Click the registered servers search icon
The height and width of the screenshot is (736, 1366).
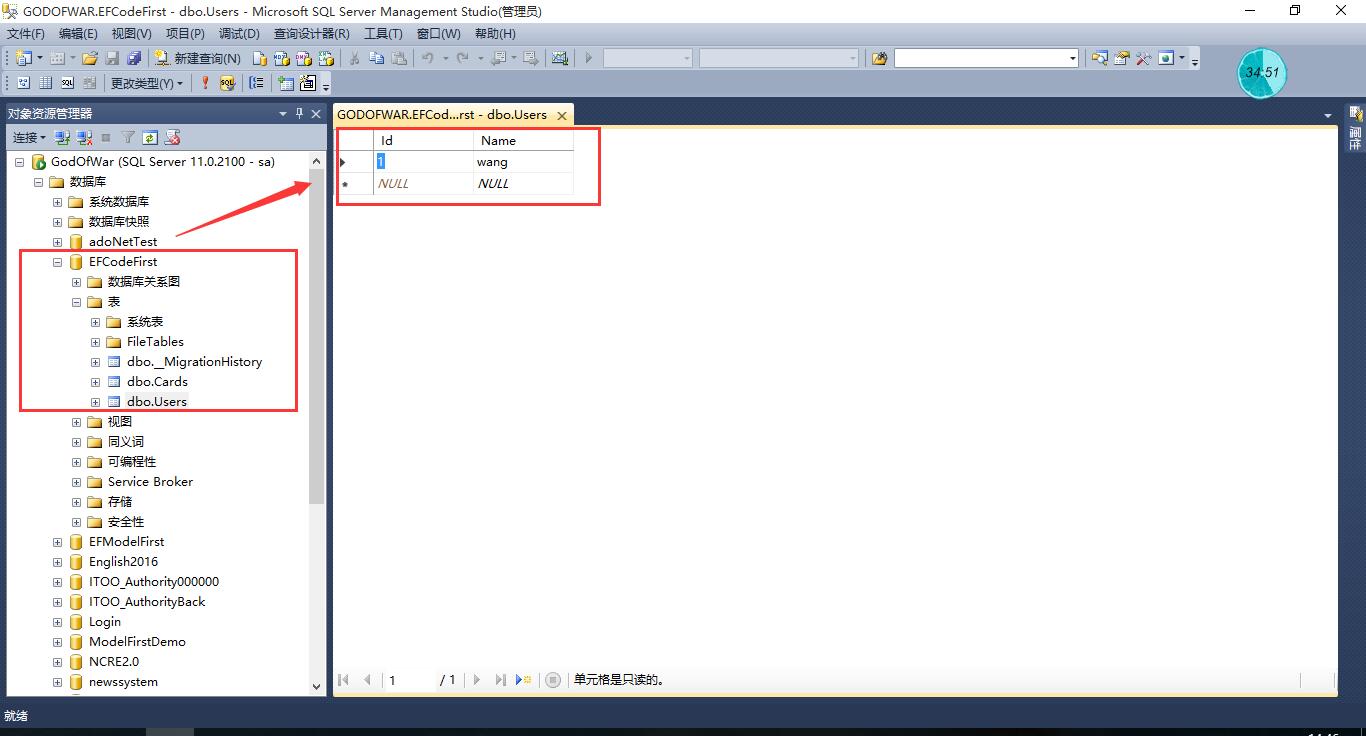1099,58
